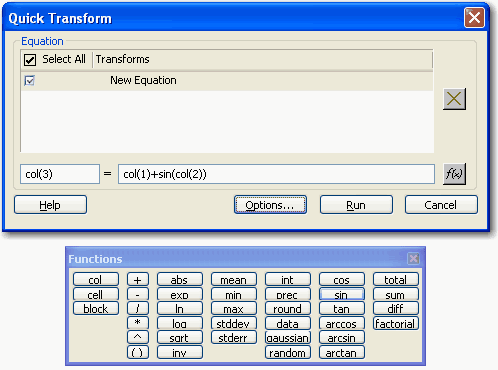Insert the total function

pos(396,279)
